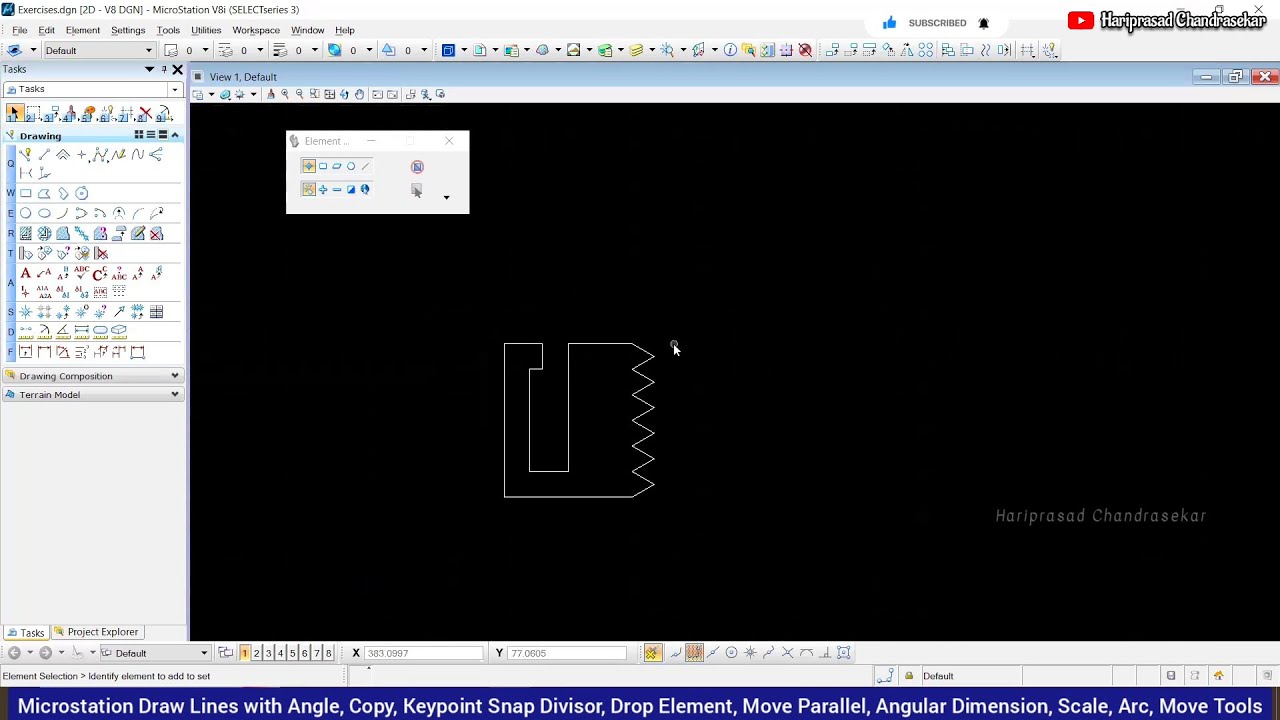Open the Utilities menu
This screenshot has width=1280, height=720.
point(206,30)
